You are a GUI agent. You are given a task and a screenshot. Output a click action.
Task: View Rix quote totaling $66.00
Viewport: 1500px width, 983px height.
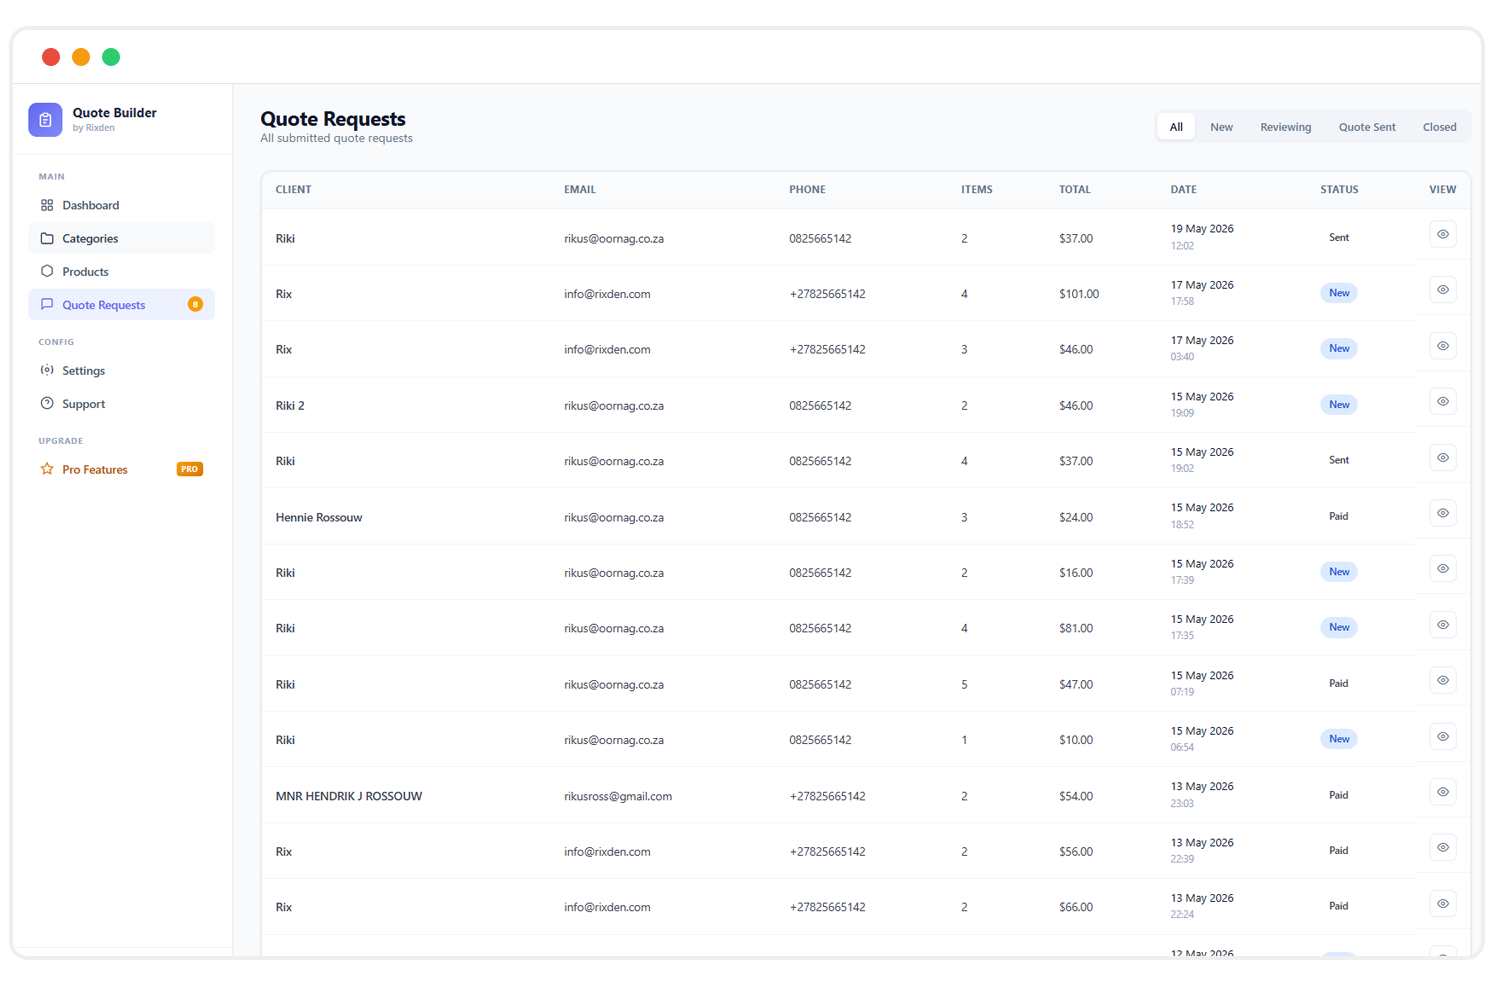coord(1442,904)
